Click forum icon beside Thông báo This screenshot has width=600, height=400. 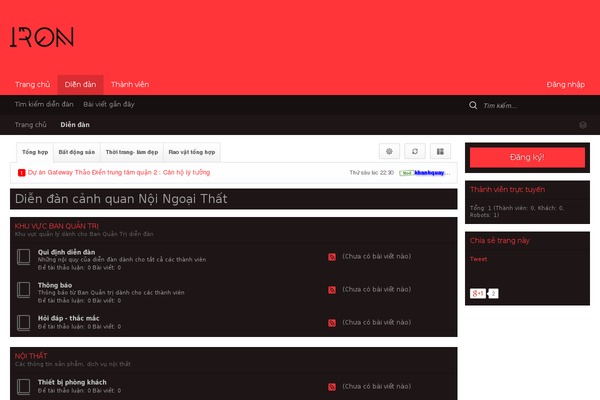click(x=24, y=290)
